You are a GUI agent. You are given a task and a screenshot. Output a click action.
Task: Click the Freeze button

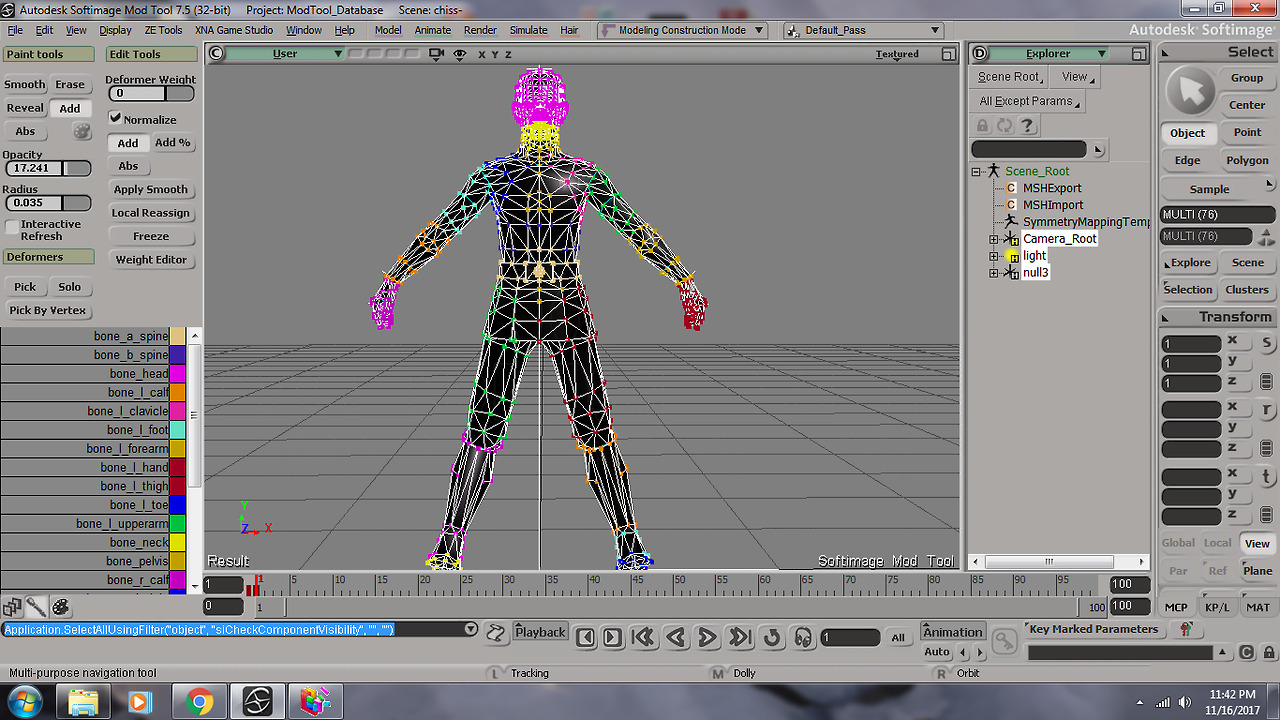click(151, 236)
